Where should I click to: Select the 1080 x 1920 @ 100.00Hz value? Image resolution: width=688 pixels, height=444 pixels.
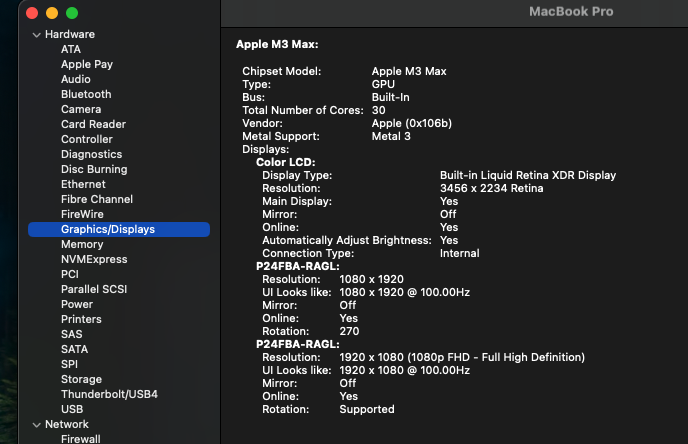pos(405,292)
